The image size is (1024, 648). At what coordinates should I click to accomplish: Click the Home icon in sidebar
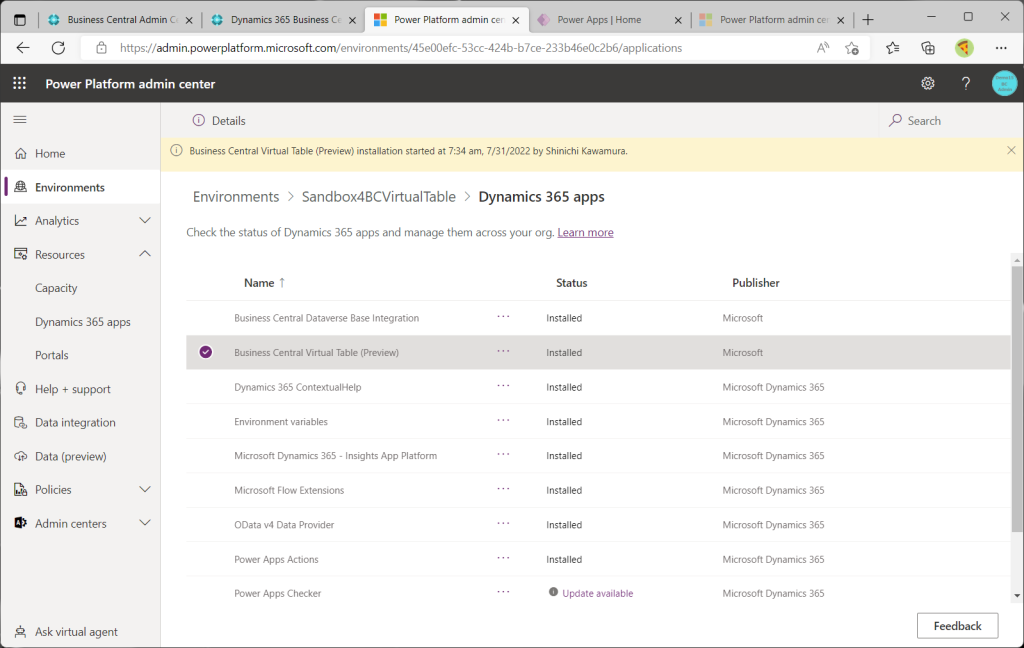click(21, 154)
